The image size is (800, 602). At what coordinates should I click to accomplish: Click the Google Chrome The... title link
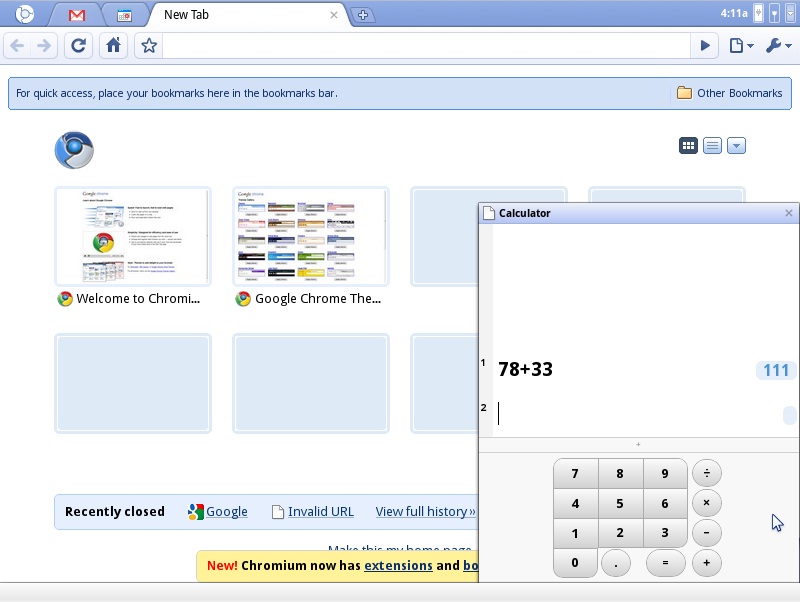click(x=318, y=298)
